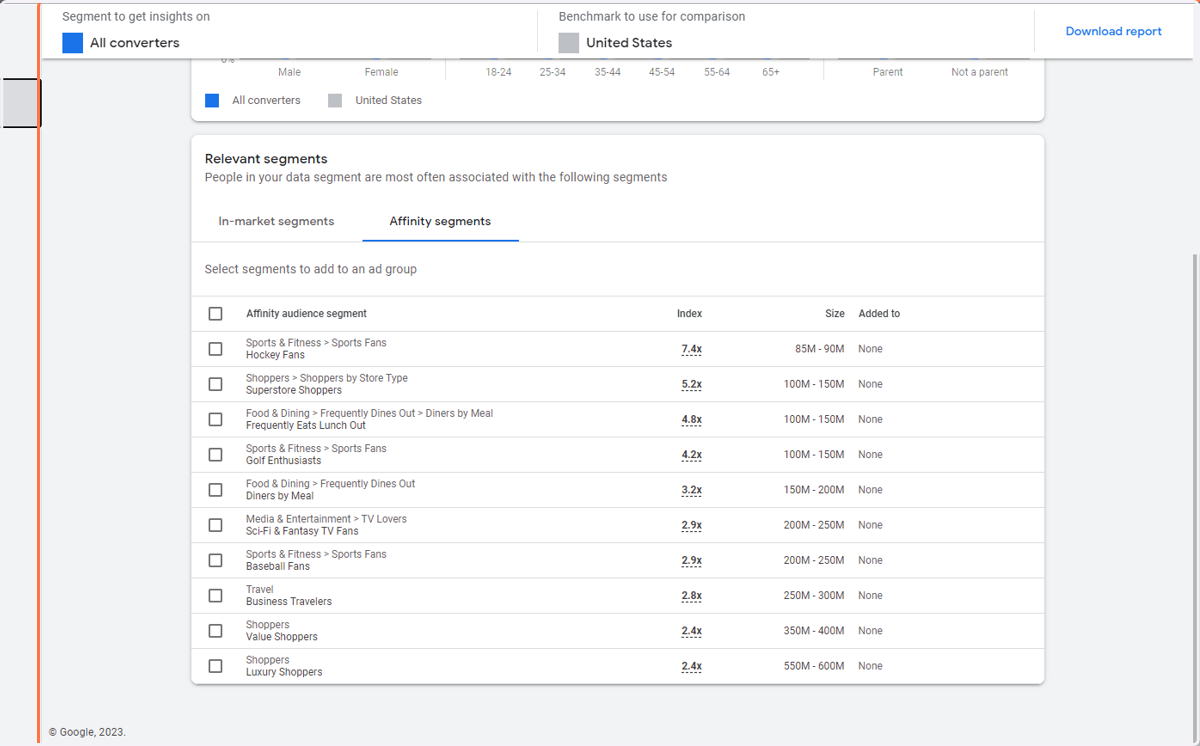
Task: Open the United States benchmark selector
Action: coord(615,43)
